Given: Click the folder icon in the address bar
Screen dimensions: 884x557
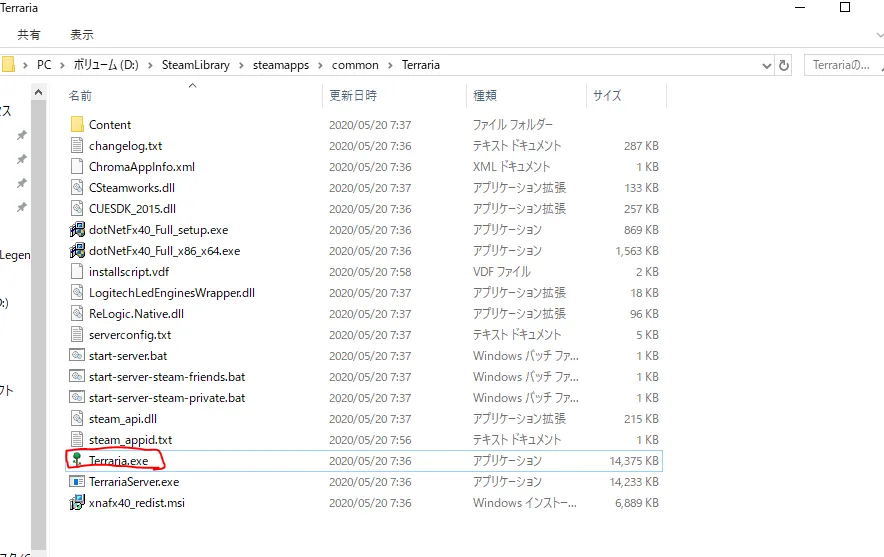Looking at the screenshot, I should [8, 65].
